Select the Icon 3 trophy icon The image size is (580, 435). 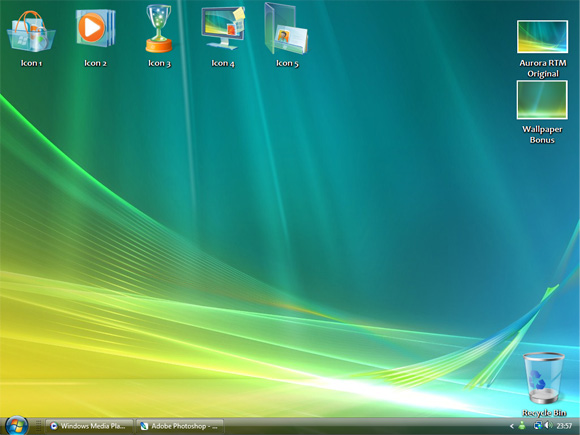159,28
